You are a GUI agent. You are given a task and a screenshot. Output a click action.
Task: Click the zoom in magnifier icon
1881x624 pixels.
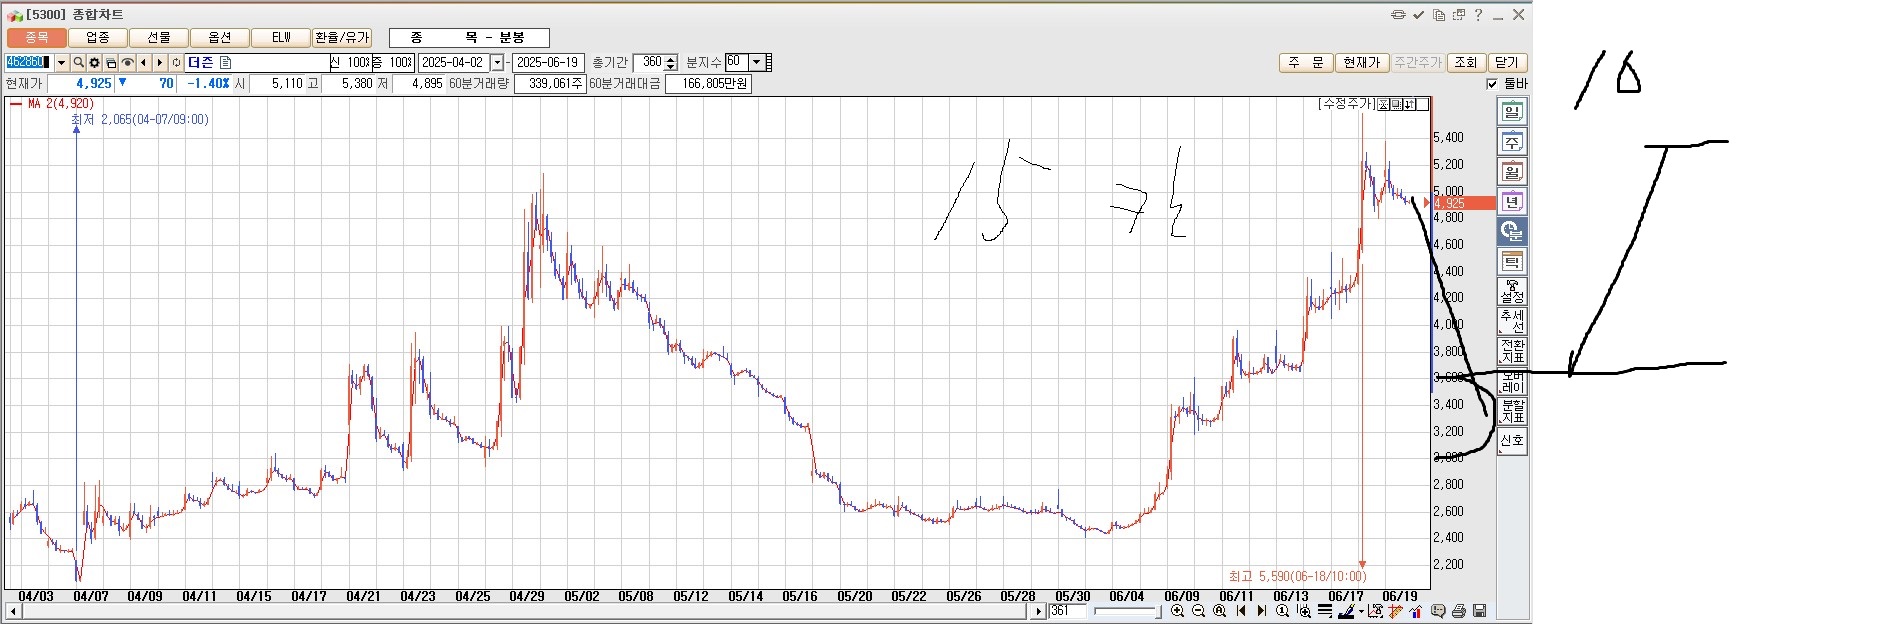tap(1177, 611)
